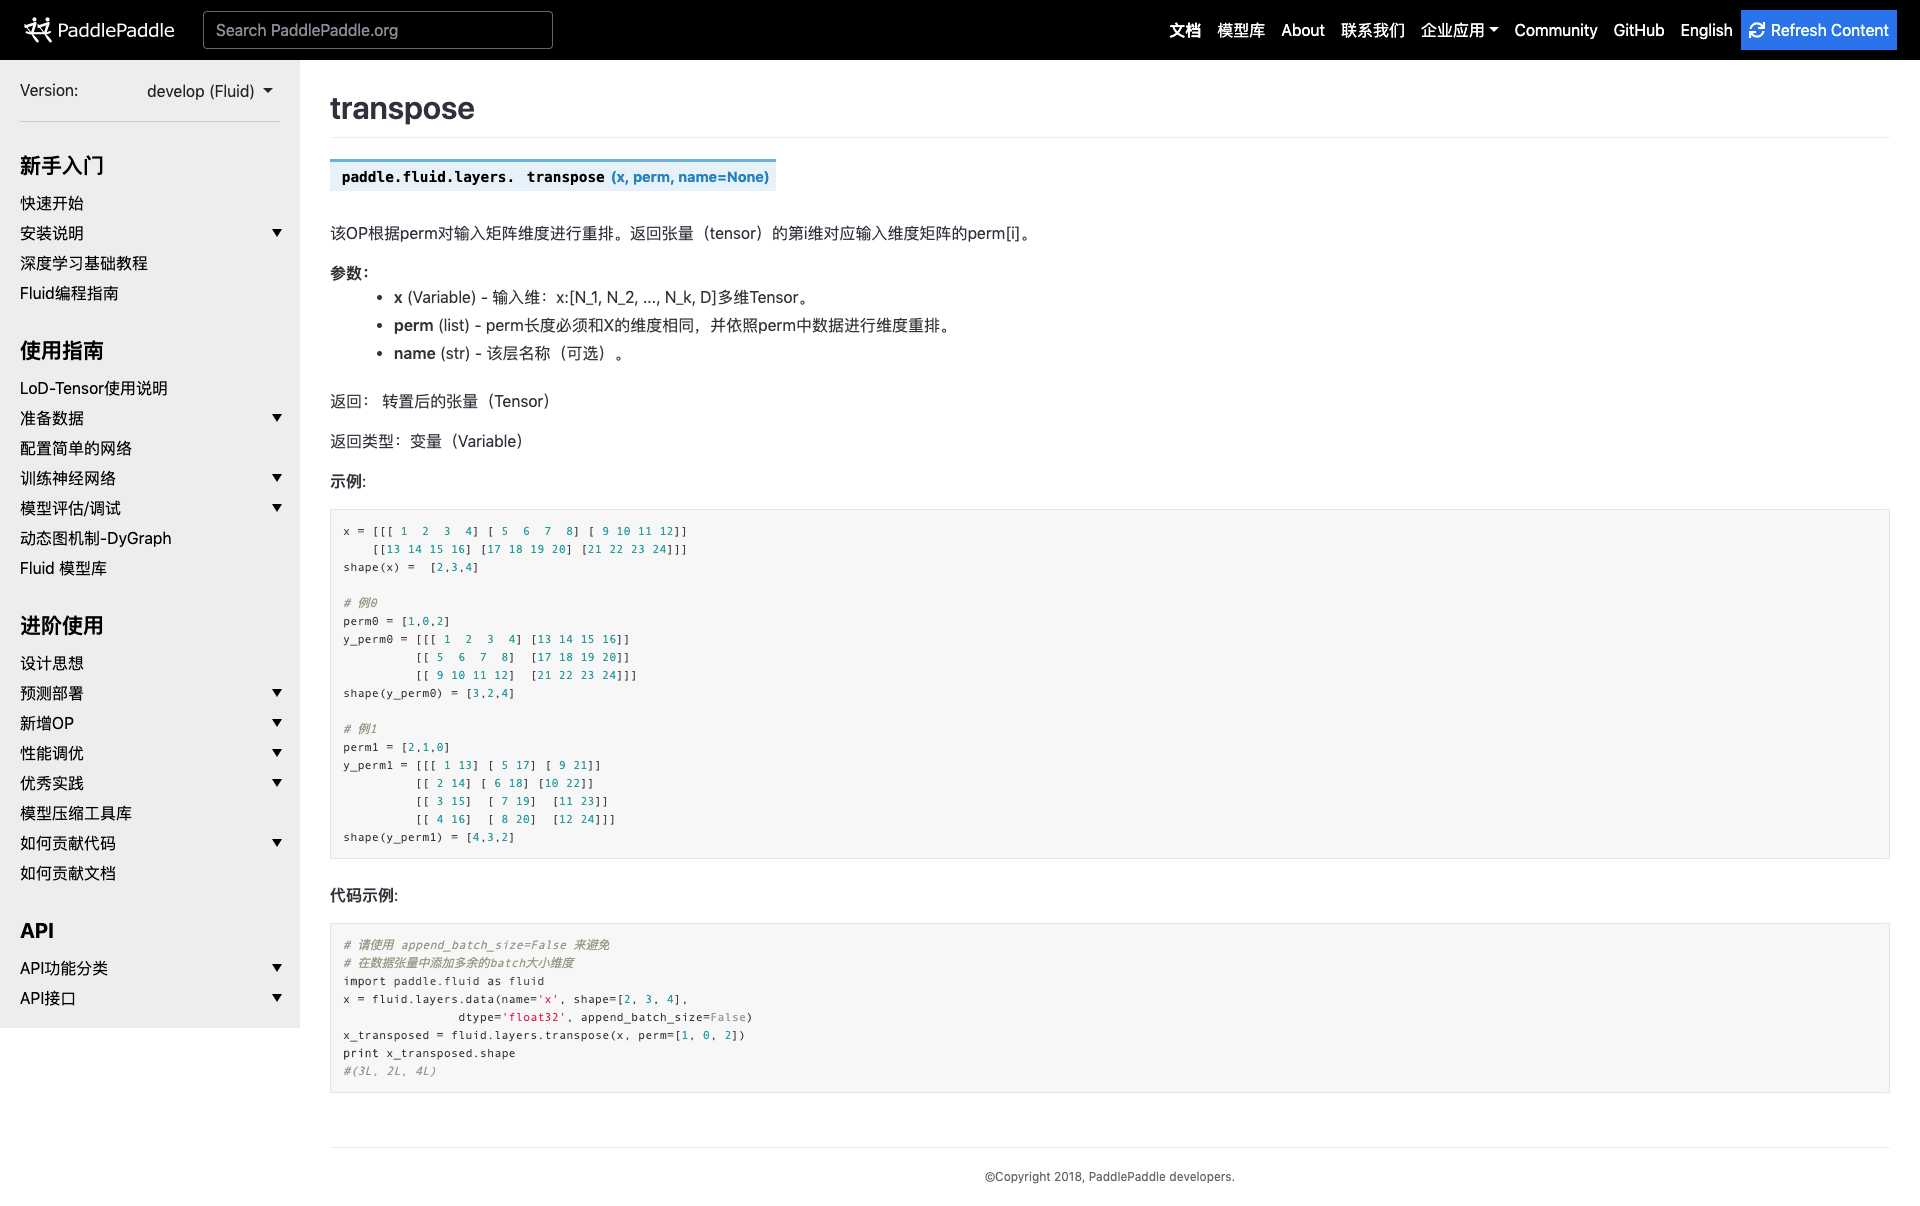Switch language to English
The image size is (1920, 1206).
[1705, 30]
